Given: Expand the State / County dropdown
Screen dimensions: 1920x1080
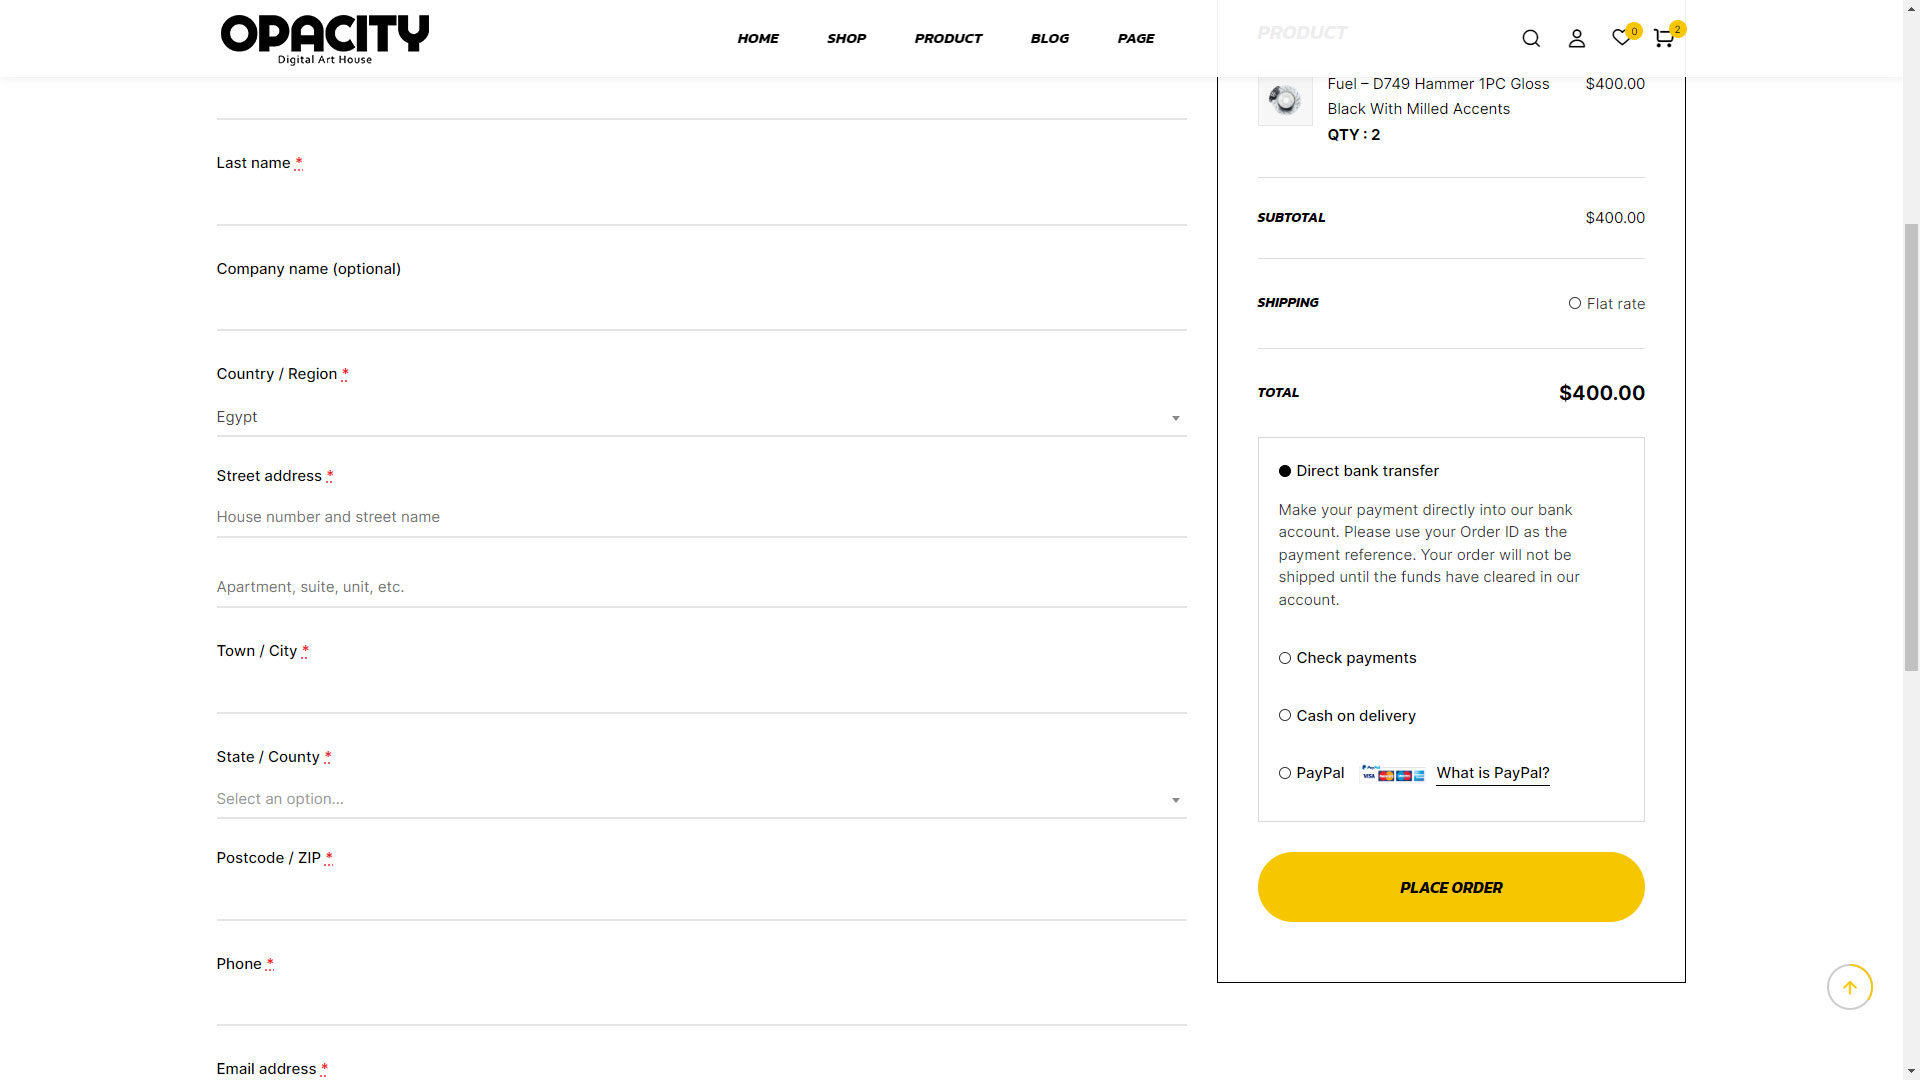Looking at the screenshot, I should [x=701, y=799].
